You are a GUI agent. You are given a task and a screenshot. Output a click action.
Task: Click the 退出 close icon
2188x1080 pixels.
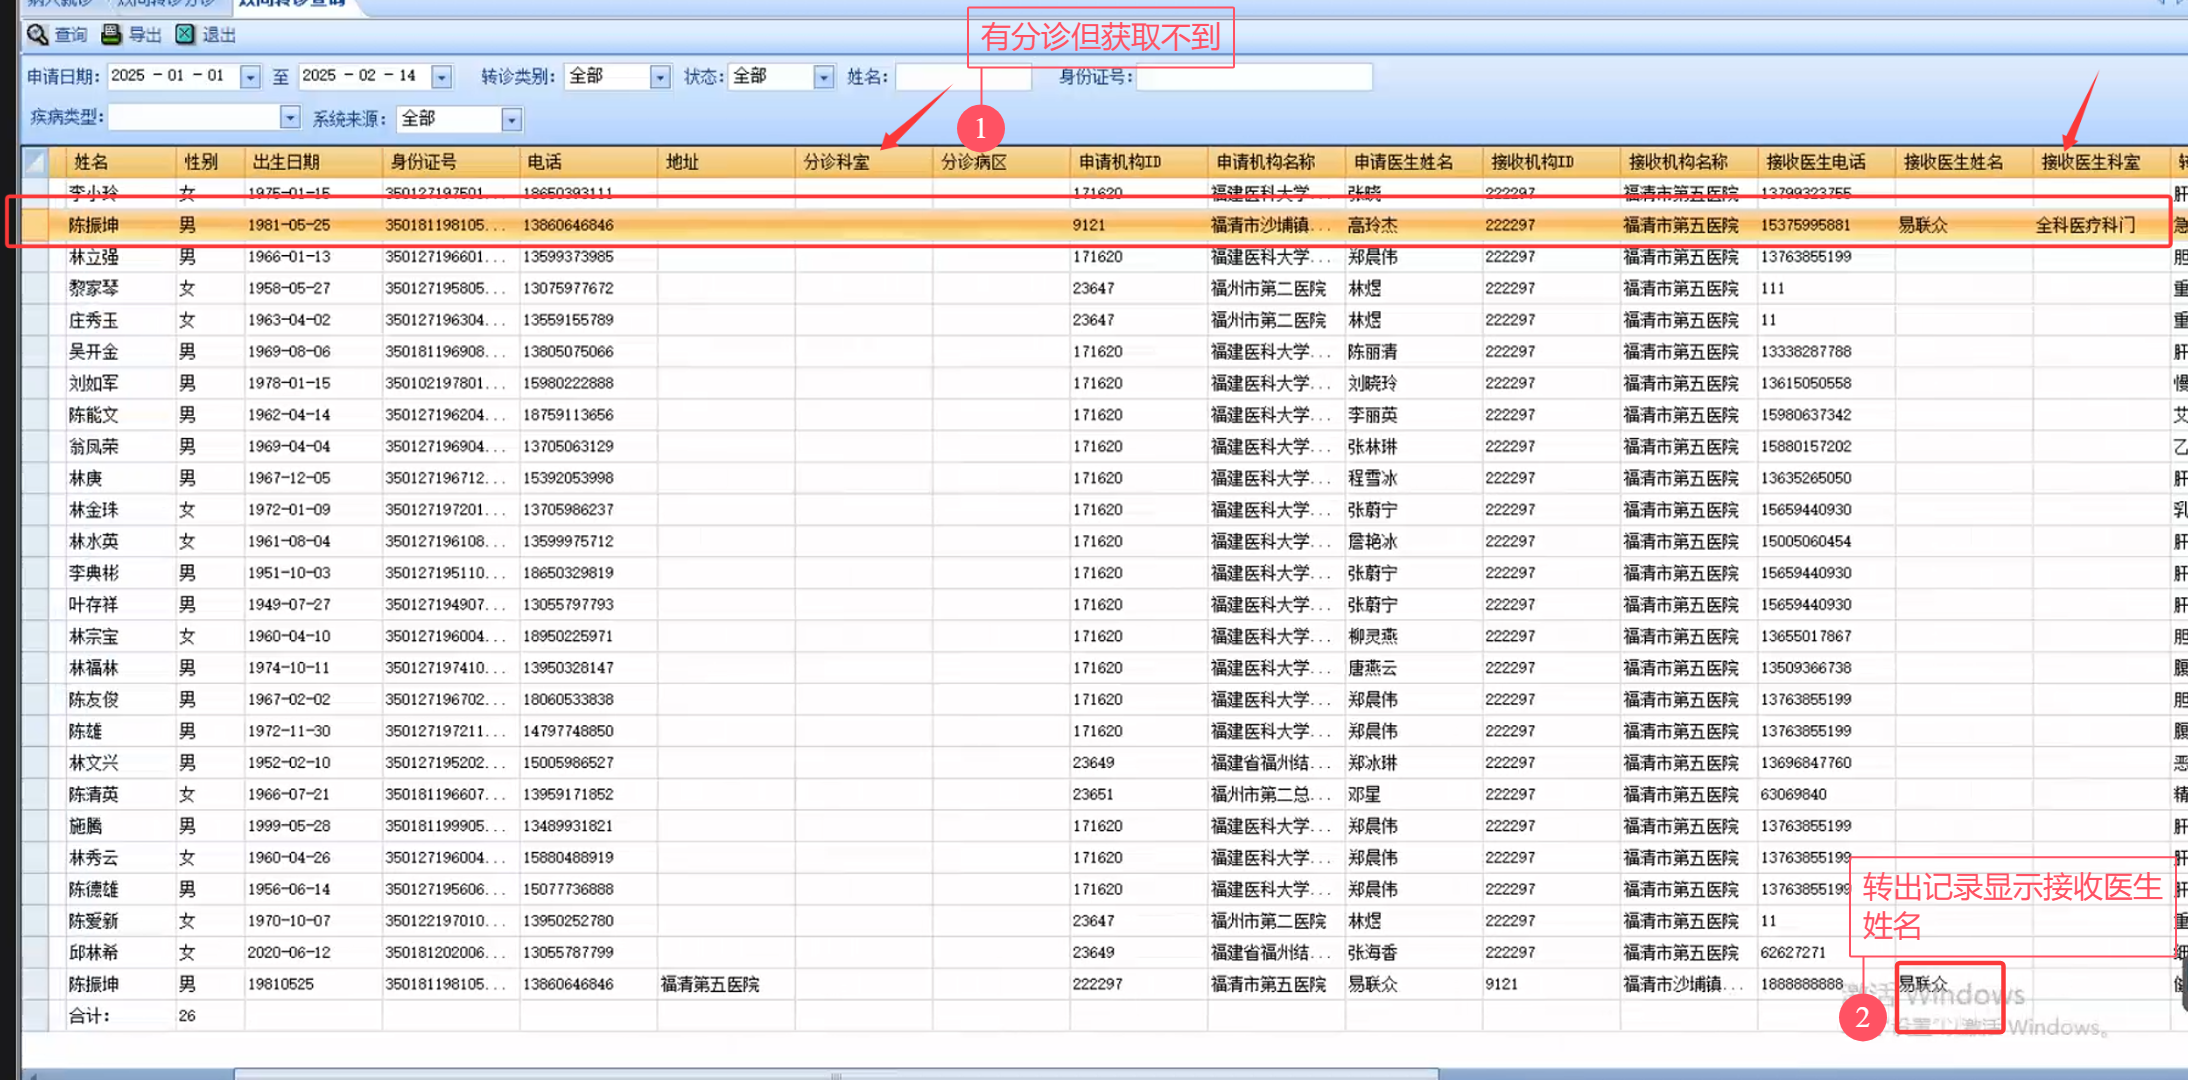[x=185, y=35]
